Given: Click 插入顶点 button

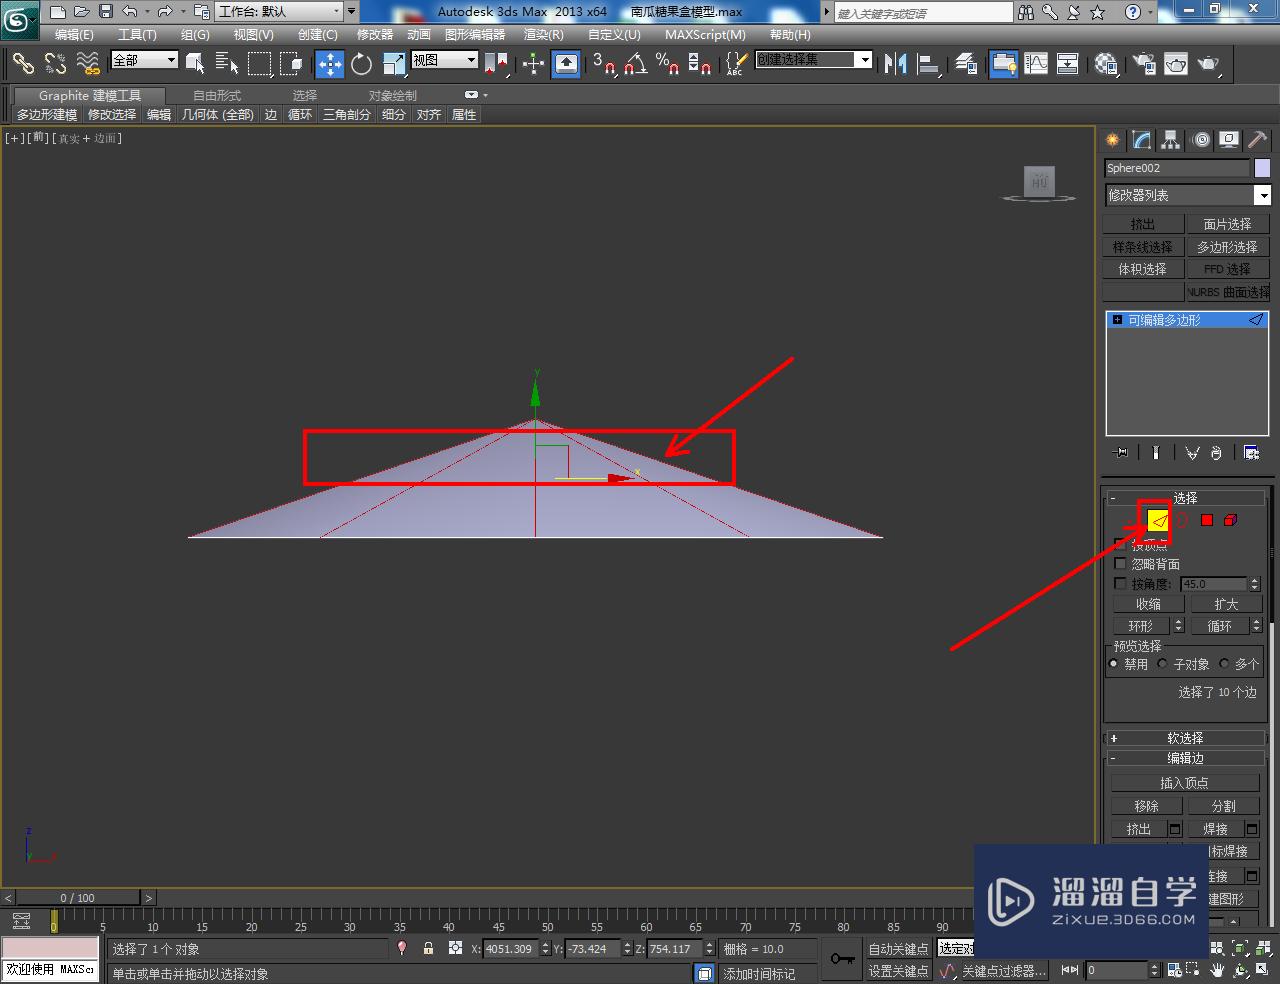Looking at the screenshot, I should click(x=1184, y=783).
